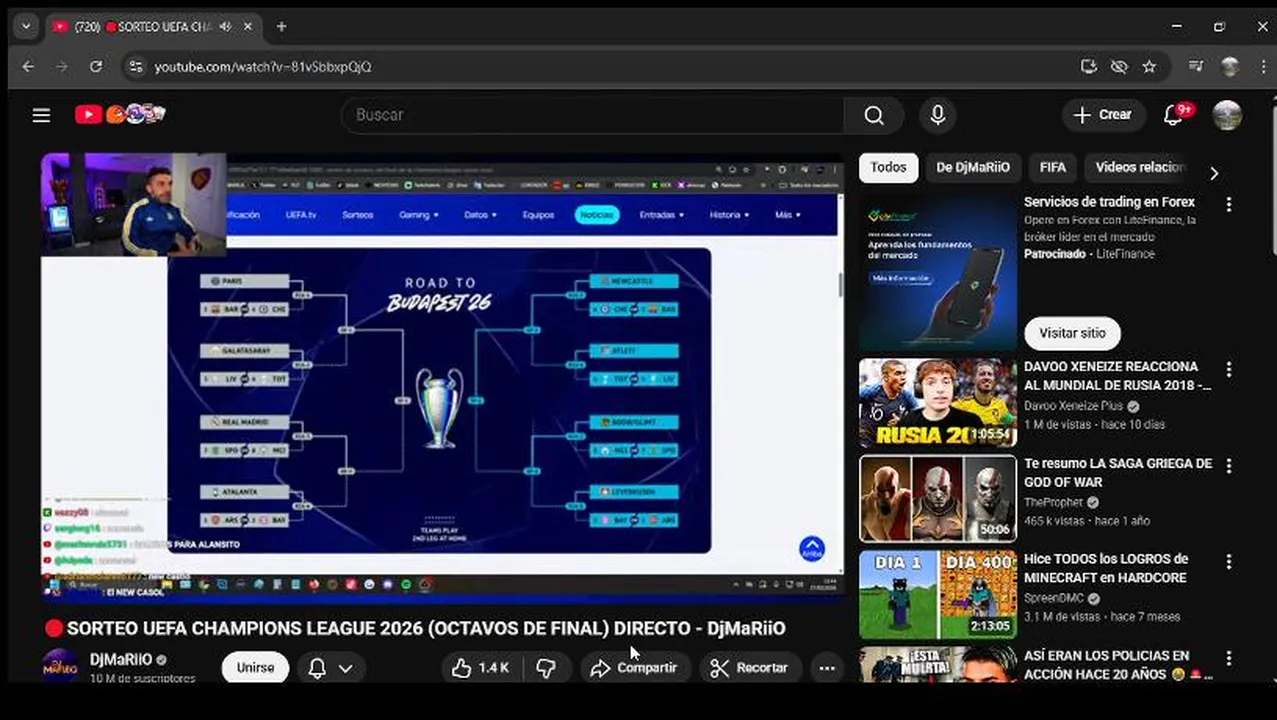Open a new browser tab
The image size is (1277, 720).
tap(281, 27)
